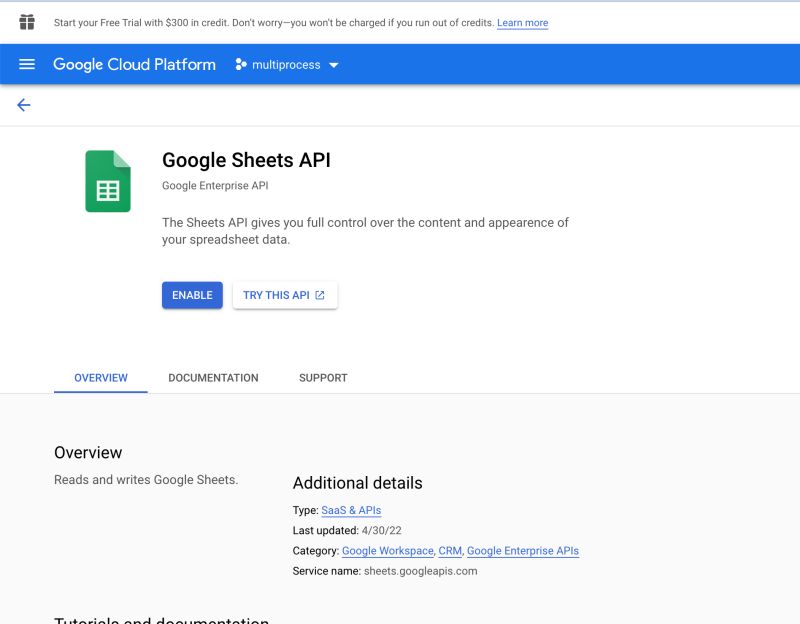Select the OVERVIEW tab
800x624 pixels.
pyautogui.click(x=101, y=378)
